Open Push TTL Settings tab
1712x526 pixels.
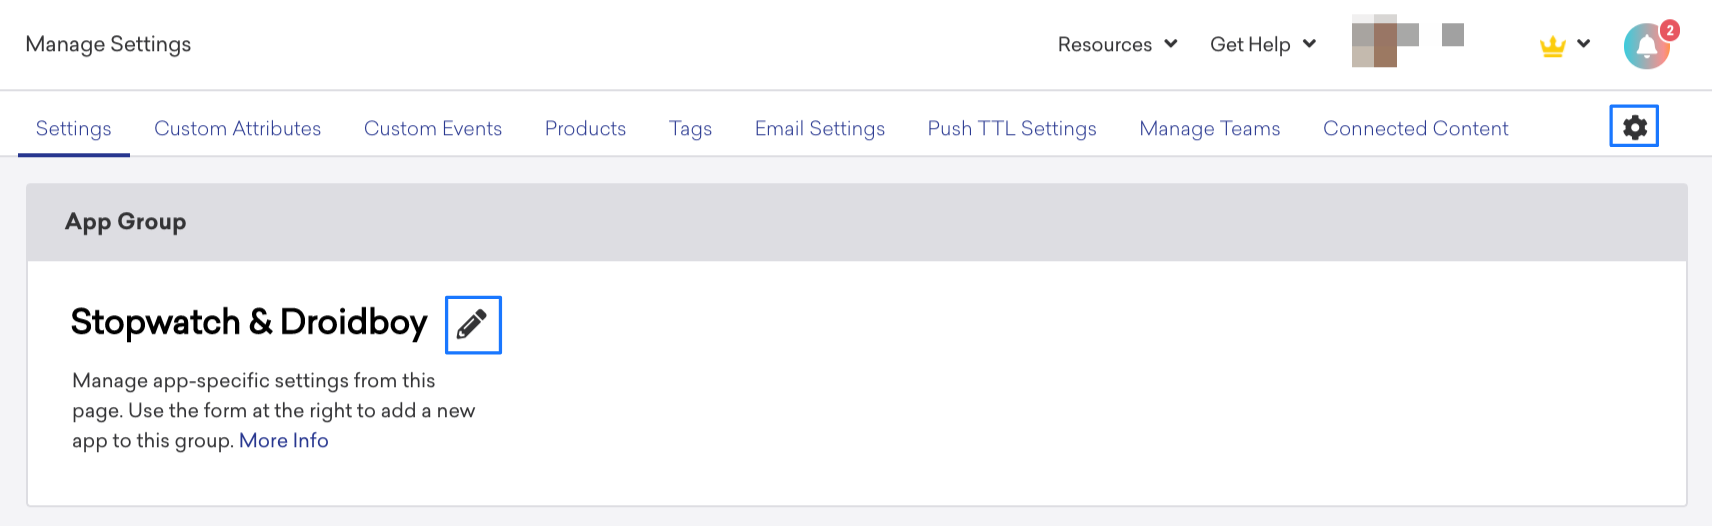(x=1012, y=128)
